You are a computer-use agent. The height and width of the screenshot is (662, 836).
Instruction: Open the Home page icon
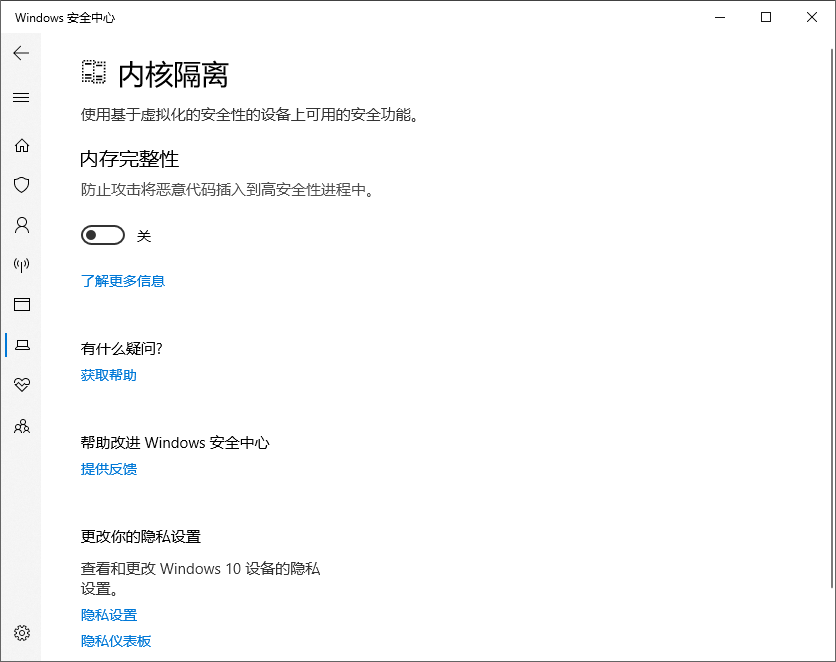[22, 146]
